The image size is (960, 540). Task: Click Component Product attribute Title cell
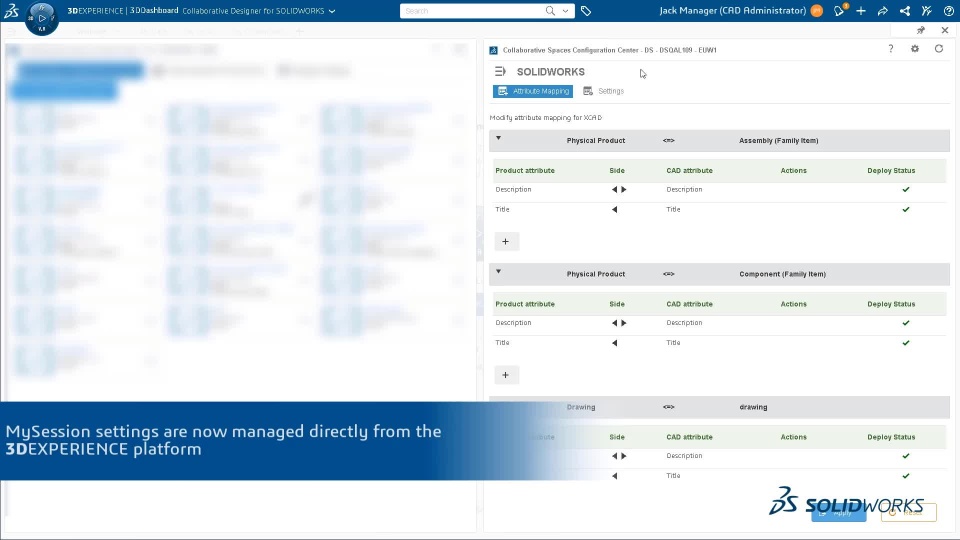point(502,343)
